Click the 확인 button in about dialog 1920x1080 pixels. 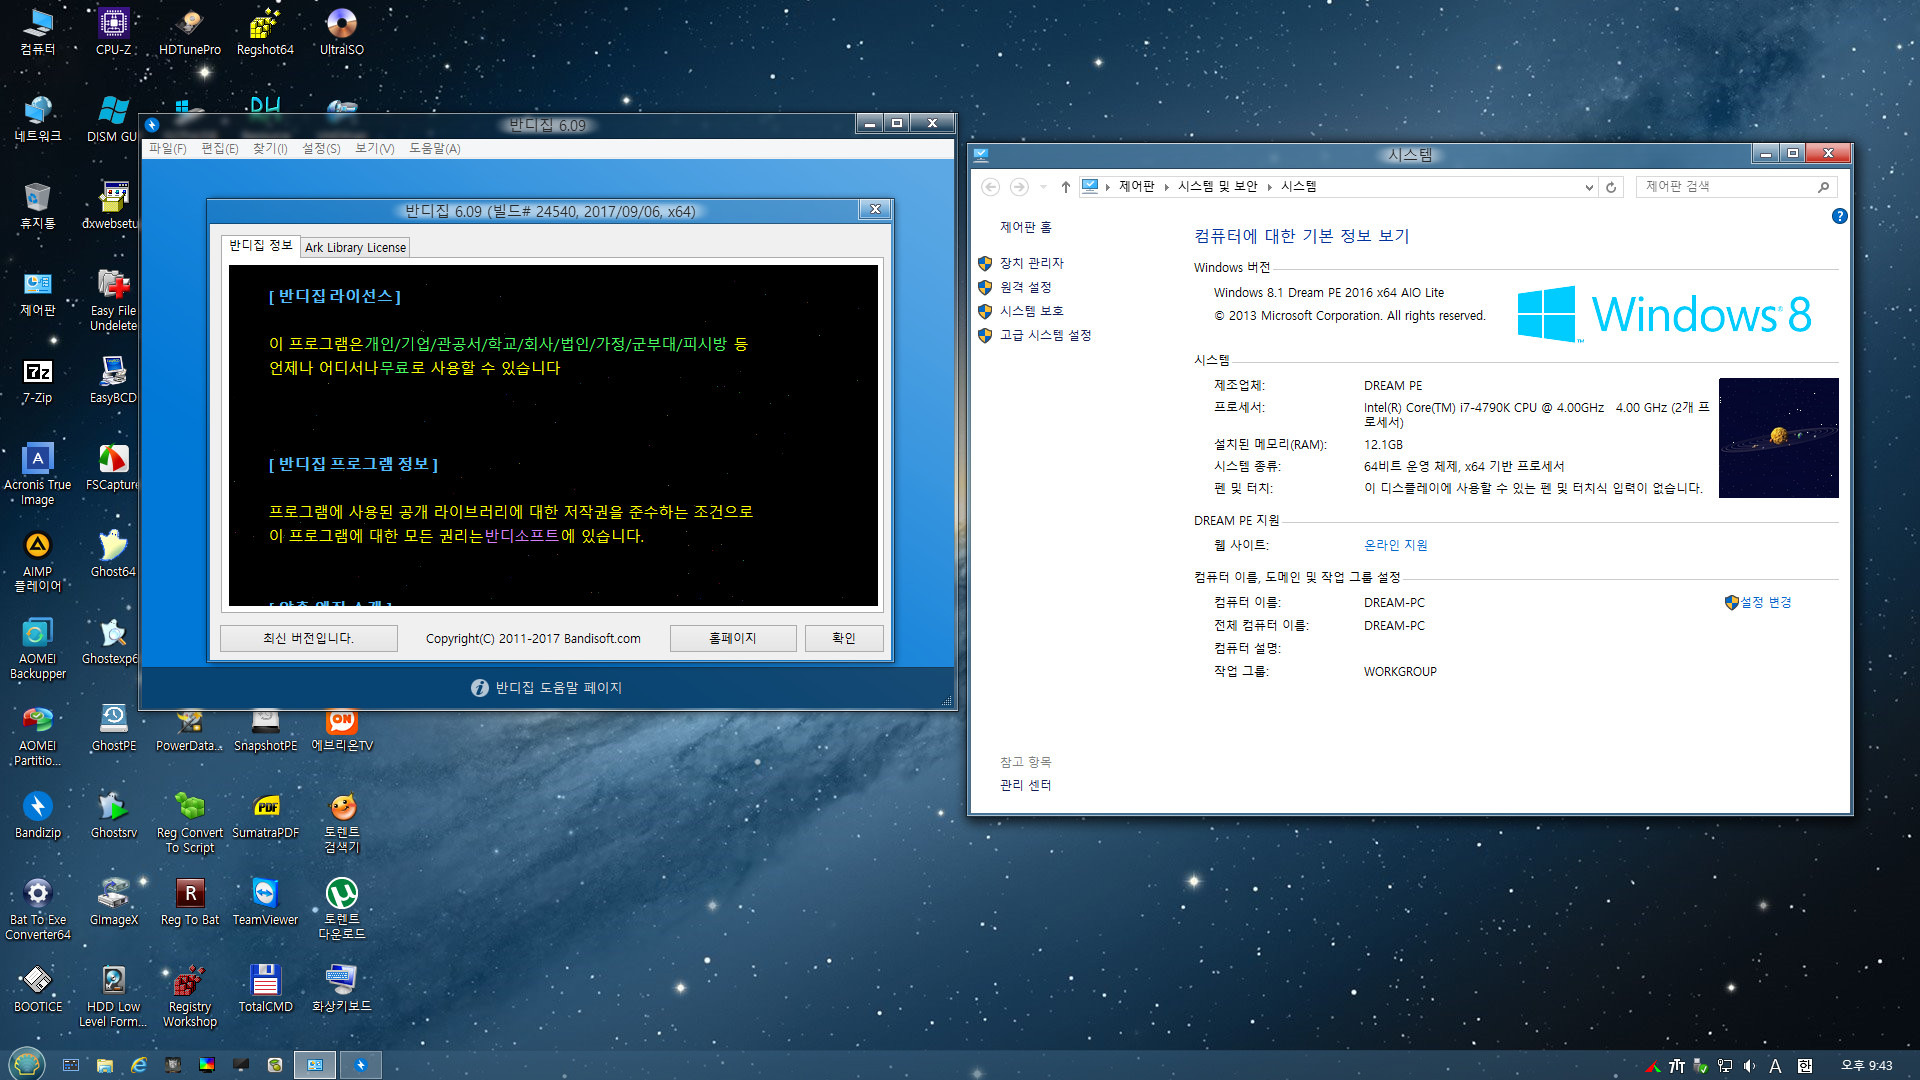(x=844, y=638)
